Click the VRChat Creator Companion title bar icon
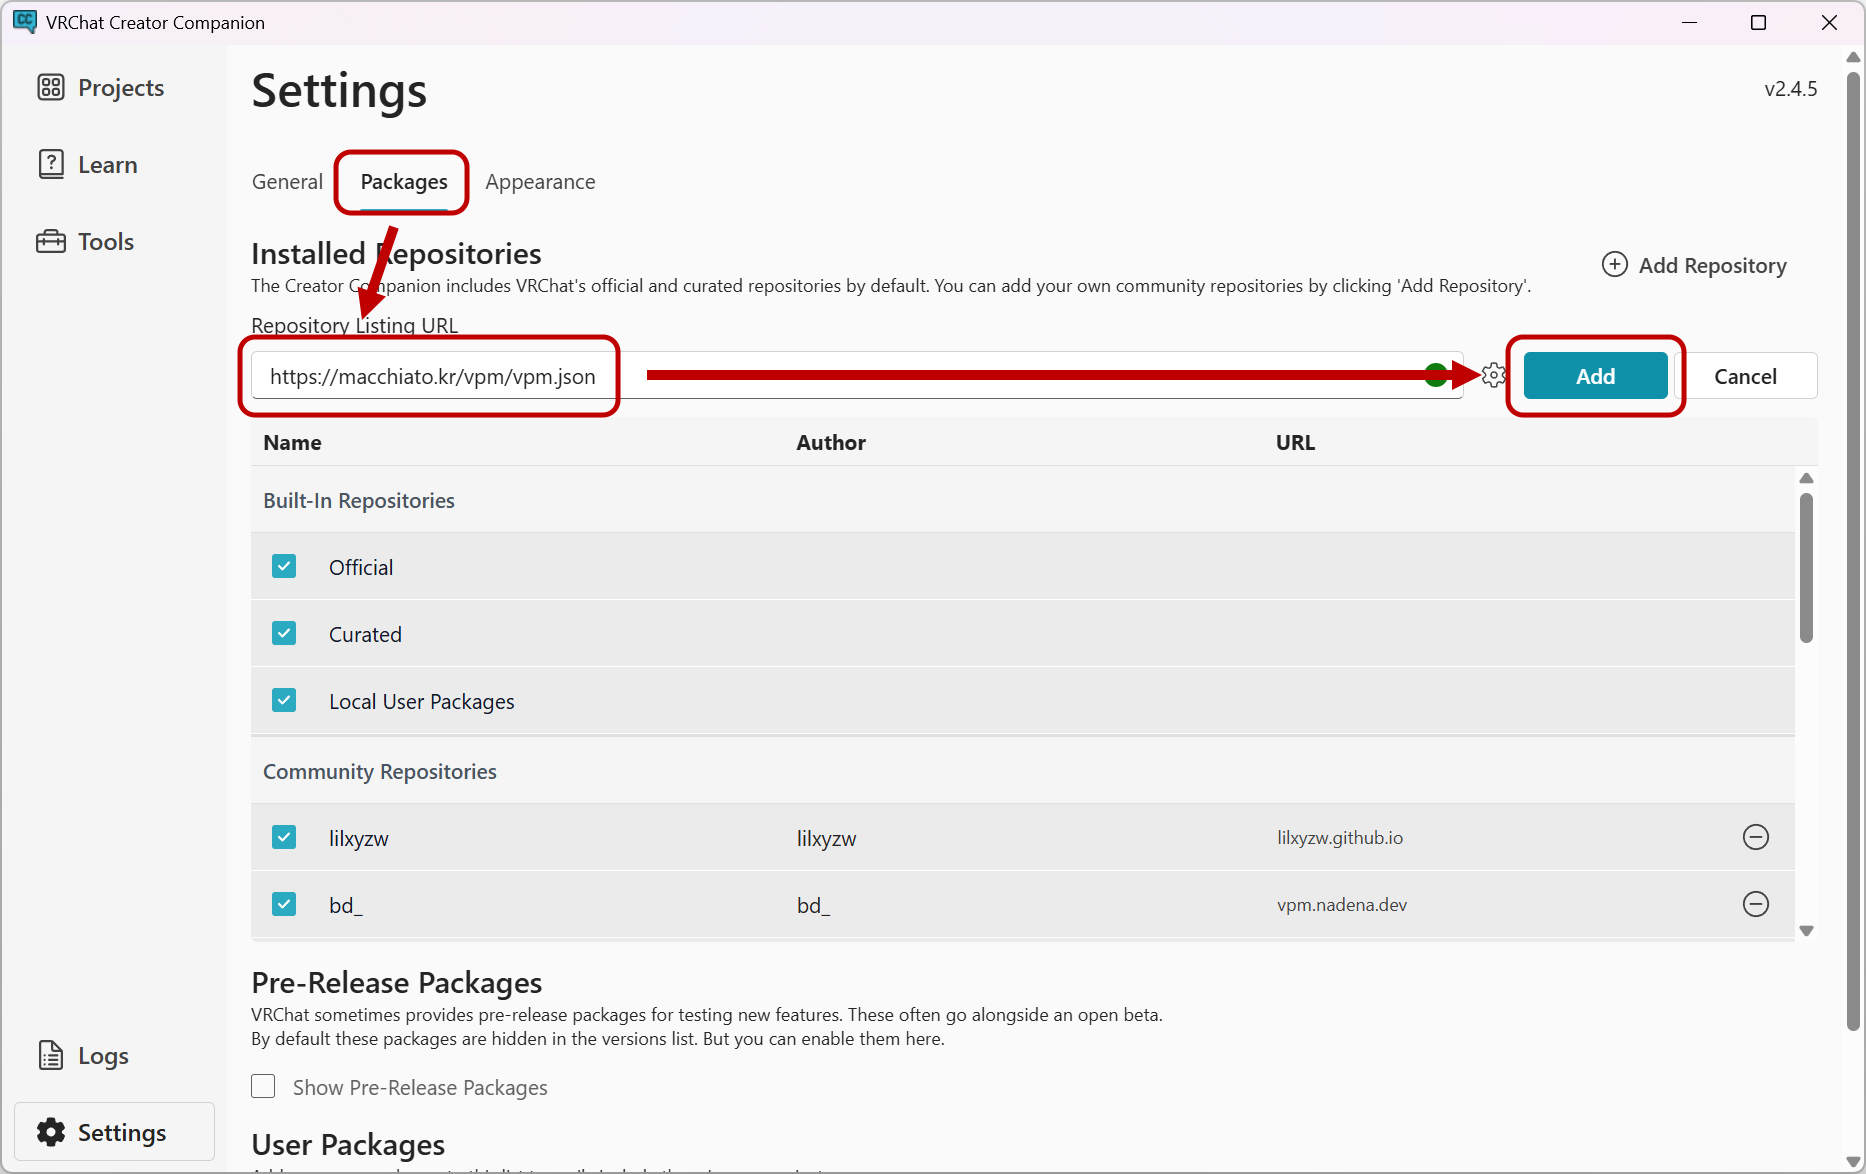The width and height of the screenshot is (1866, 1174). (x=25, y=22)
